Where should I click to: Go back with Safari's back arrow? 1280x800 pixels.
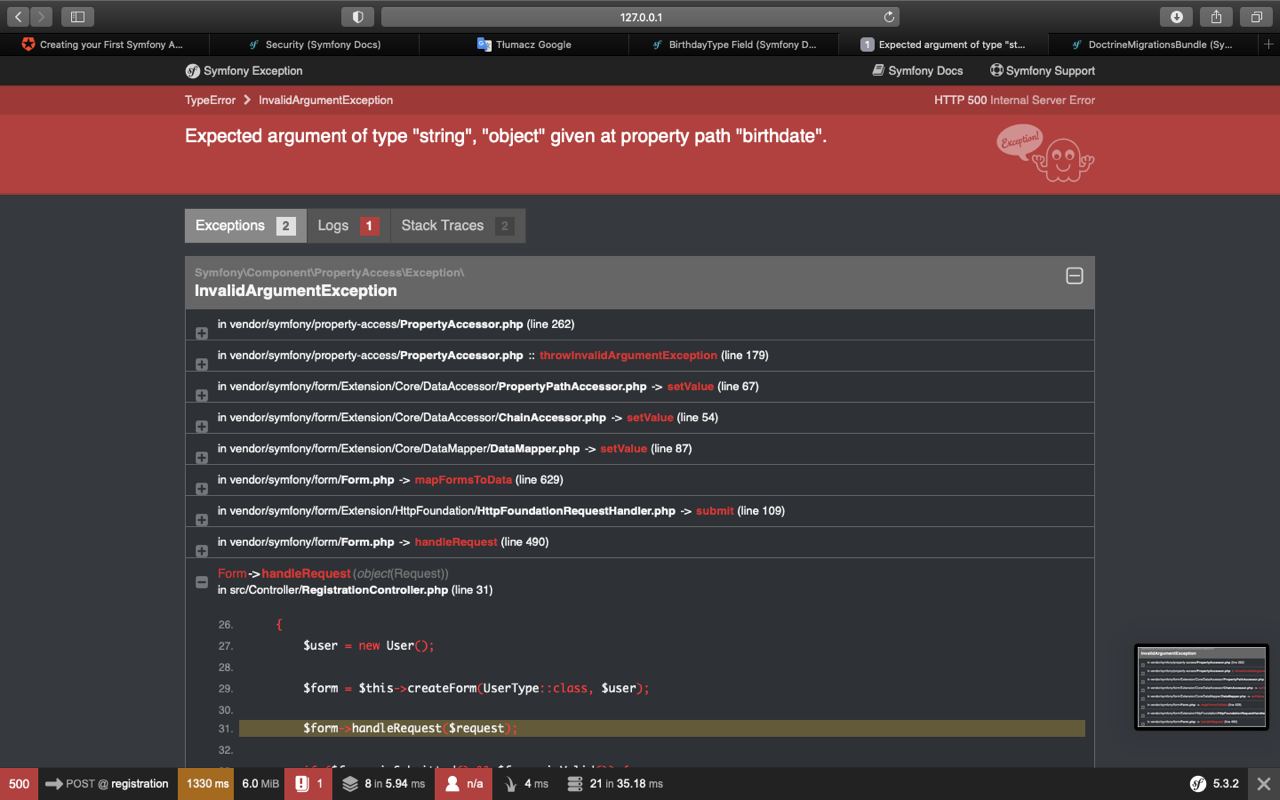point(18,16)
